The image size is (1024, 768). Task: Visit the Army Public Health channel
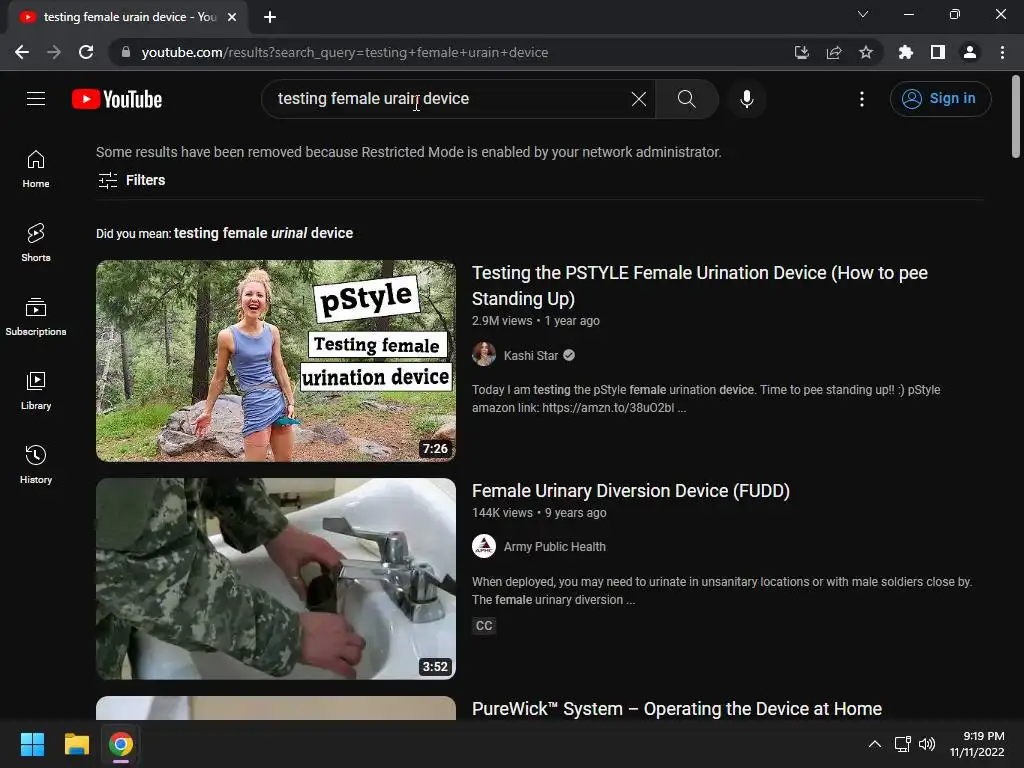[554, 547]
